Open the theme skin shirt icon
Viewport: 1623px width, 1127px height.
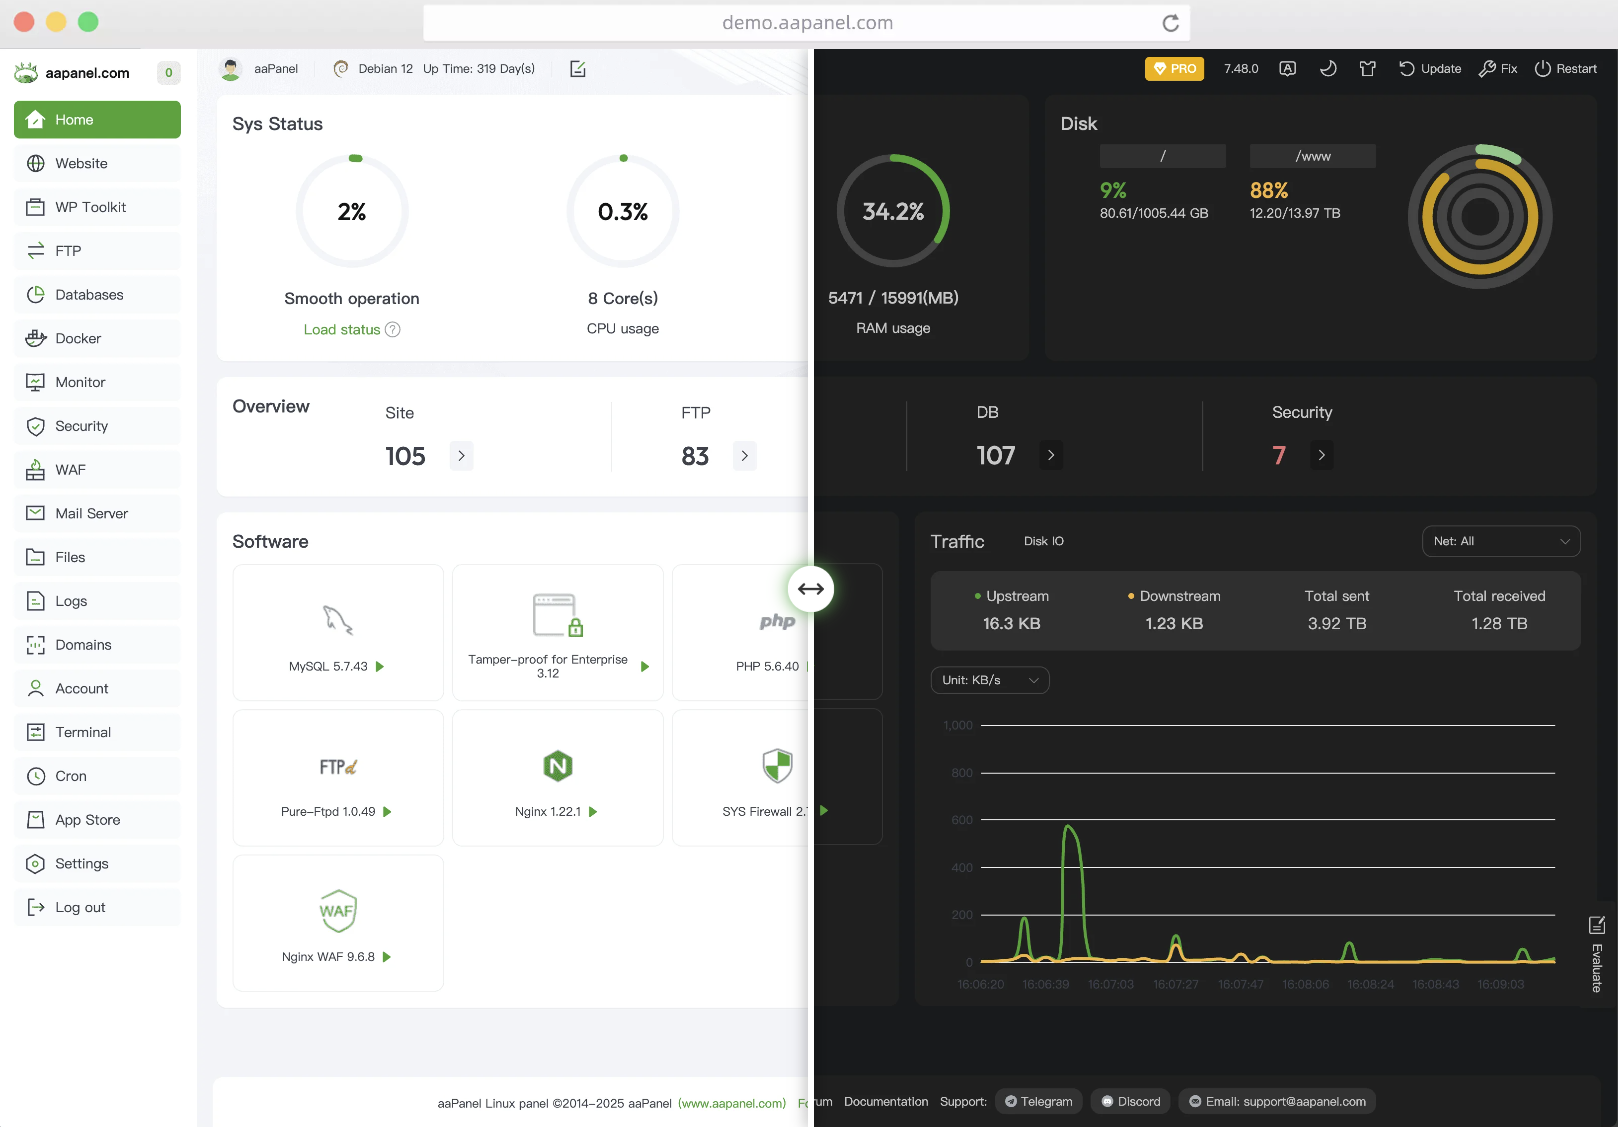(x=1367, y=69)
